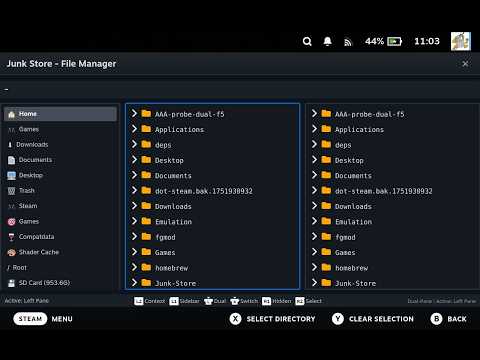Select homebrew folder icon in left pane
The image size is (480, 360).
click(146, 267)
